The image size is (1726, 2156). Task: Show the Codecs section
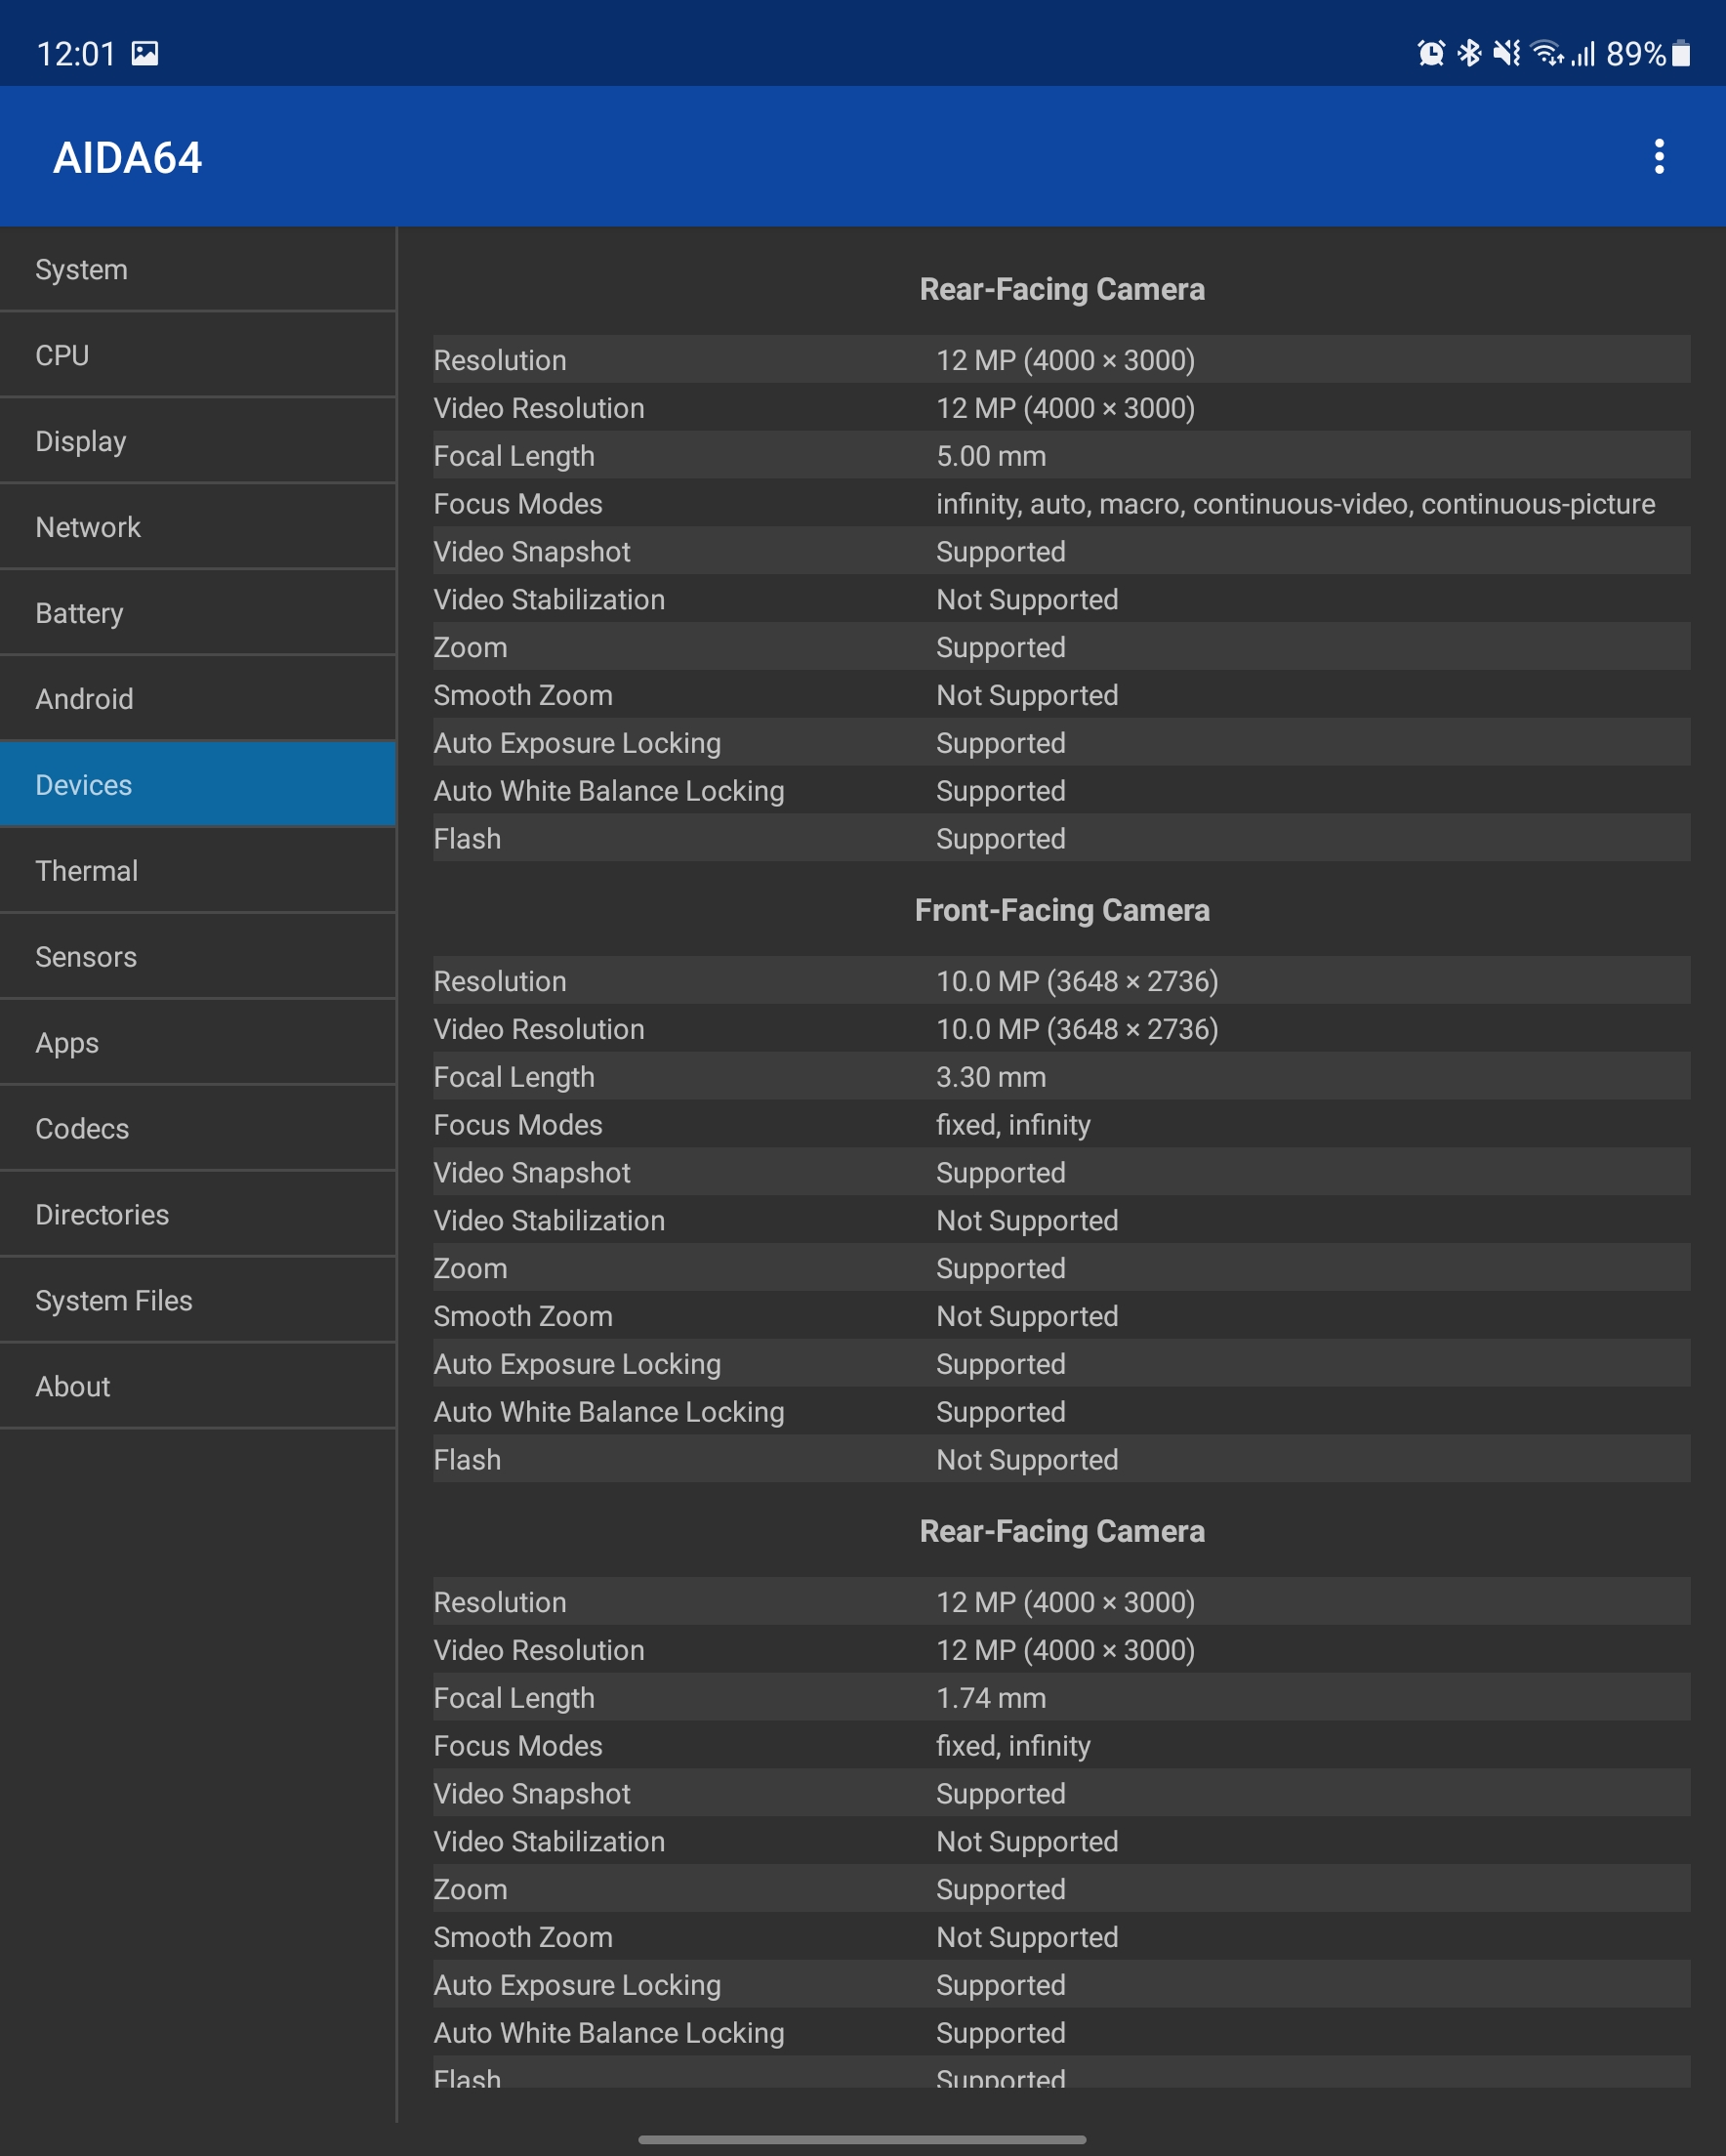coord(198,1130)
